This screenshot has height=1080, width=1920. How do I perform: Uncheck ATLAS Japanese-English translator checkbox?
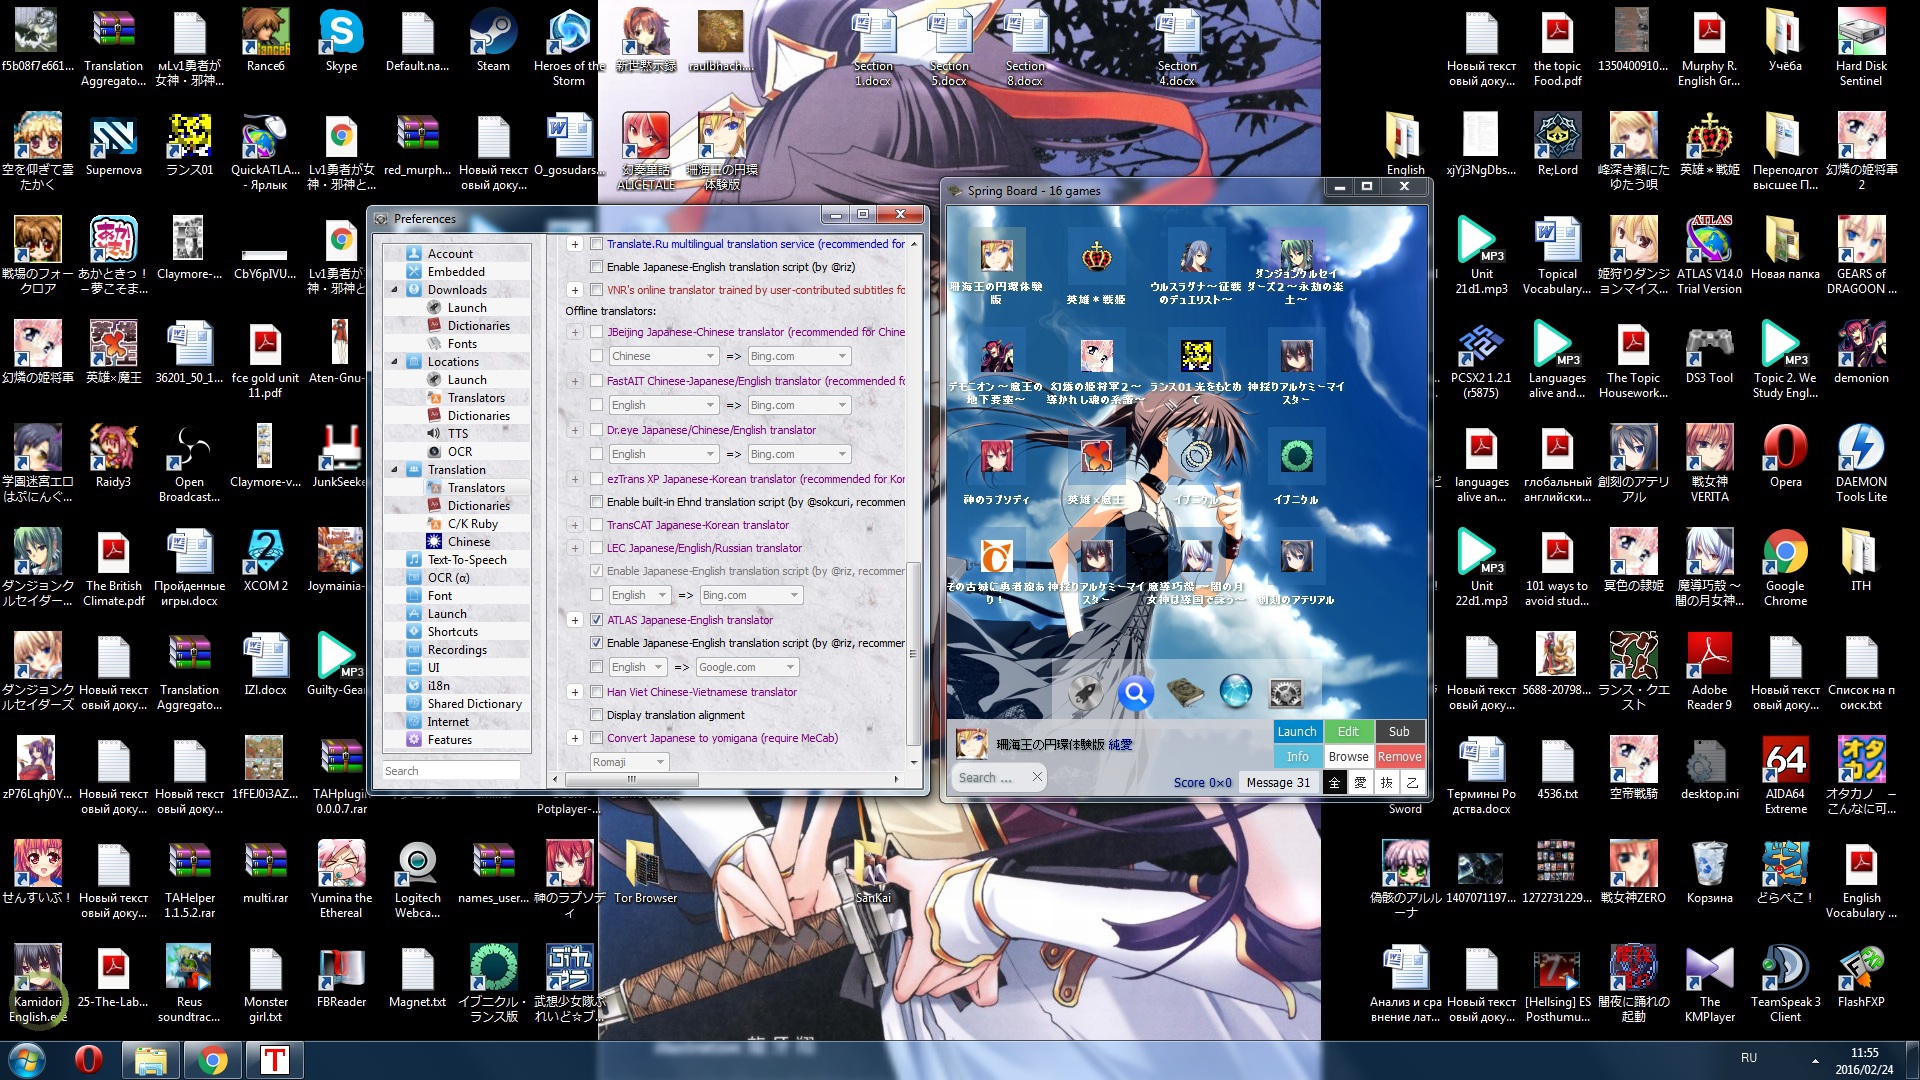coord(597,620)
